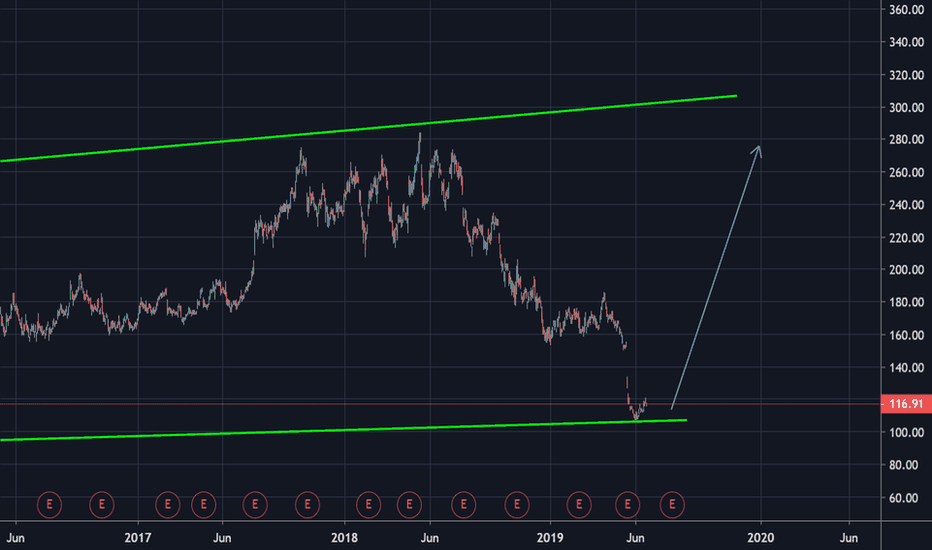The width and height of the screenshot is (932, 550).
Task: Click the 200.00 price axis label
Action: (x=906, y=270)
